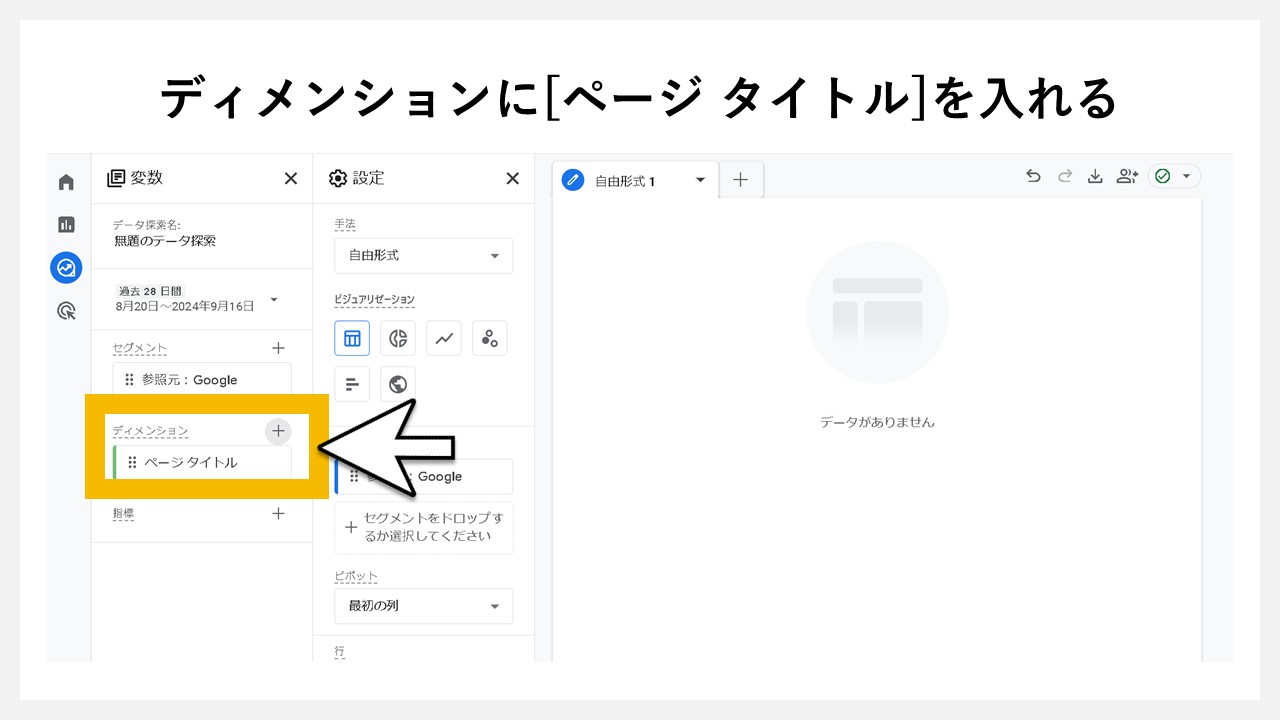Screen dimensions: 1280x720
Task: Click the undo arrow icon
Action: [1033, 175]
